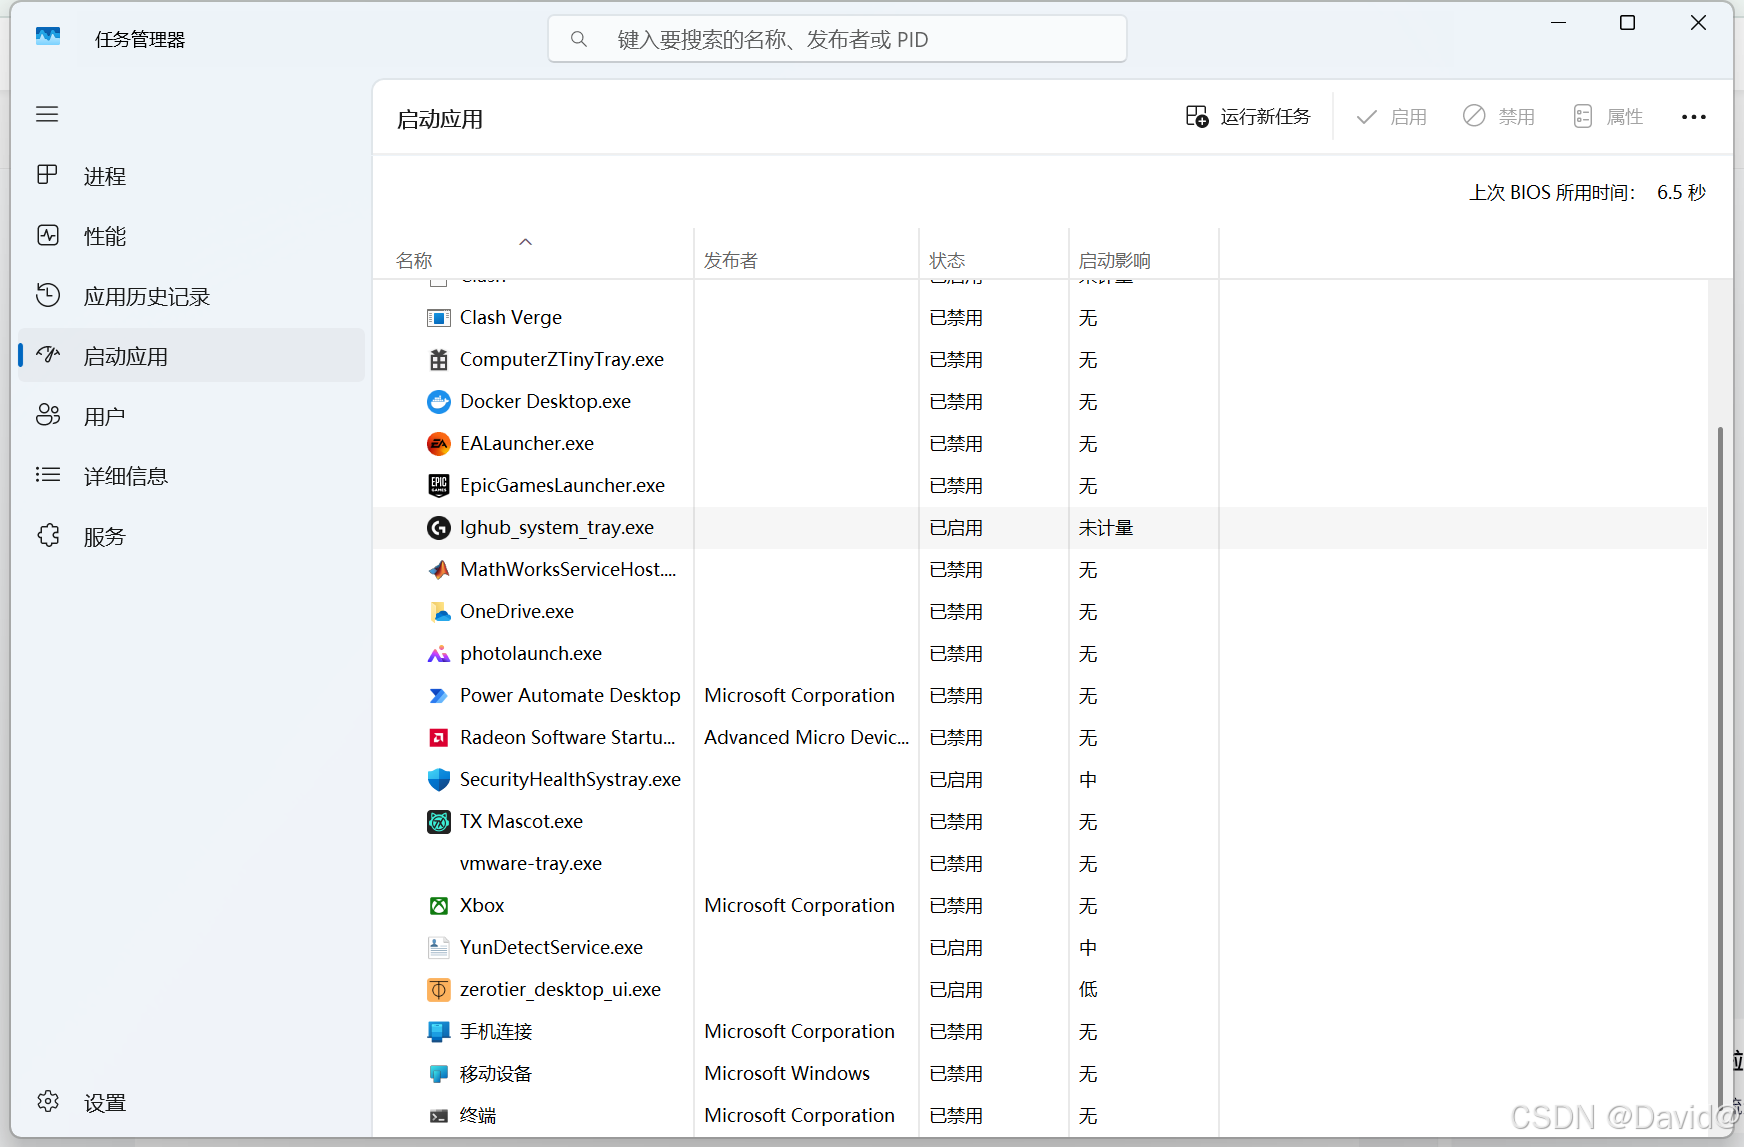This screenshot has height=1147, width=1744.
Task: Click the OneDrive.exe icon
Action: [438, 612]
